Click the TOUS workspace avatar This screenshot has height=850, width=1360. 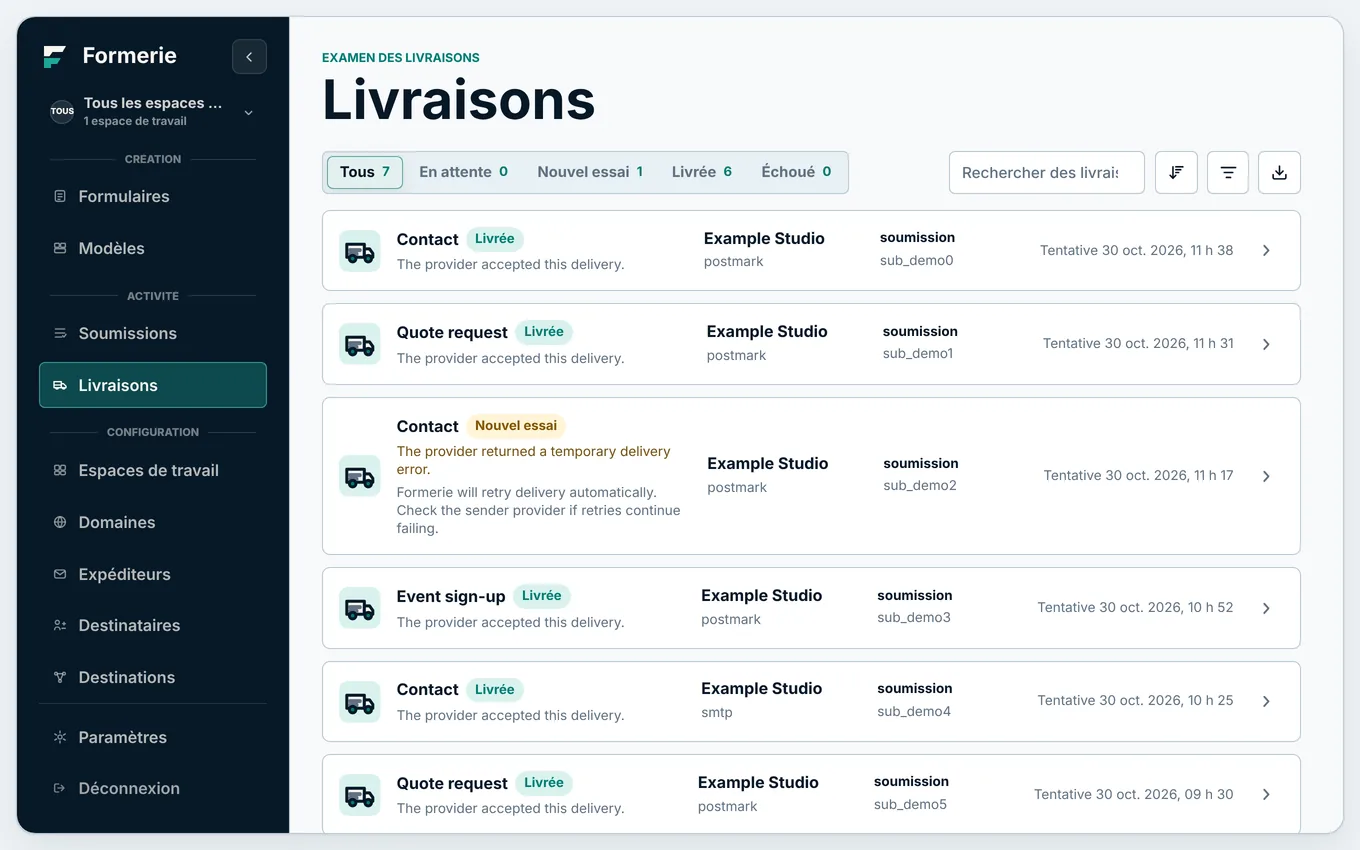coord(62,112)
